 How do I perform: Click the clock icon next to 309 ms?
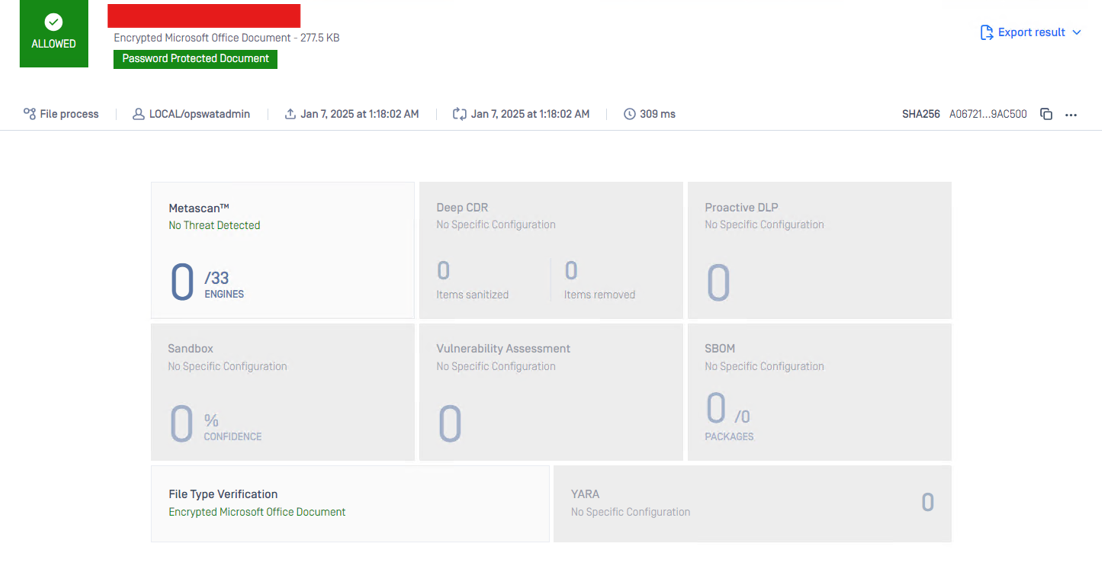click(x=630, y=114)
